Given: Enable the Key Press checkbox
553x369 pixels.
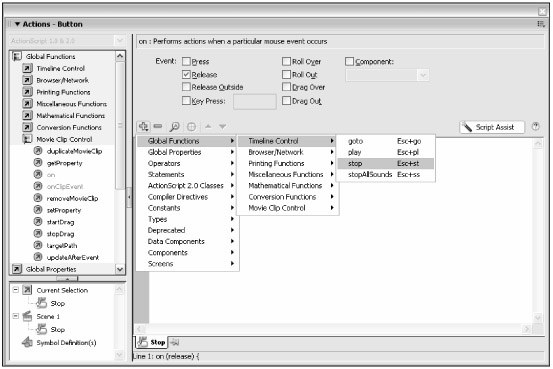Looking at the screenshot, I should click(186, 101).
